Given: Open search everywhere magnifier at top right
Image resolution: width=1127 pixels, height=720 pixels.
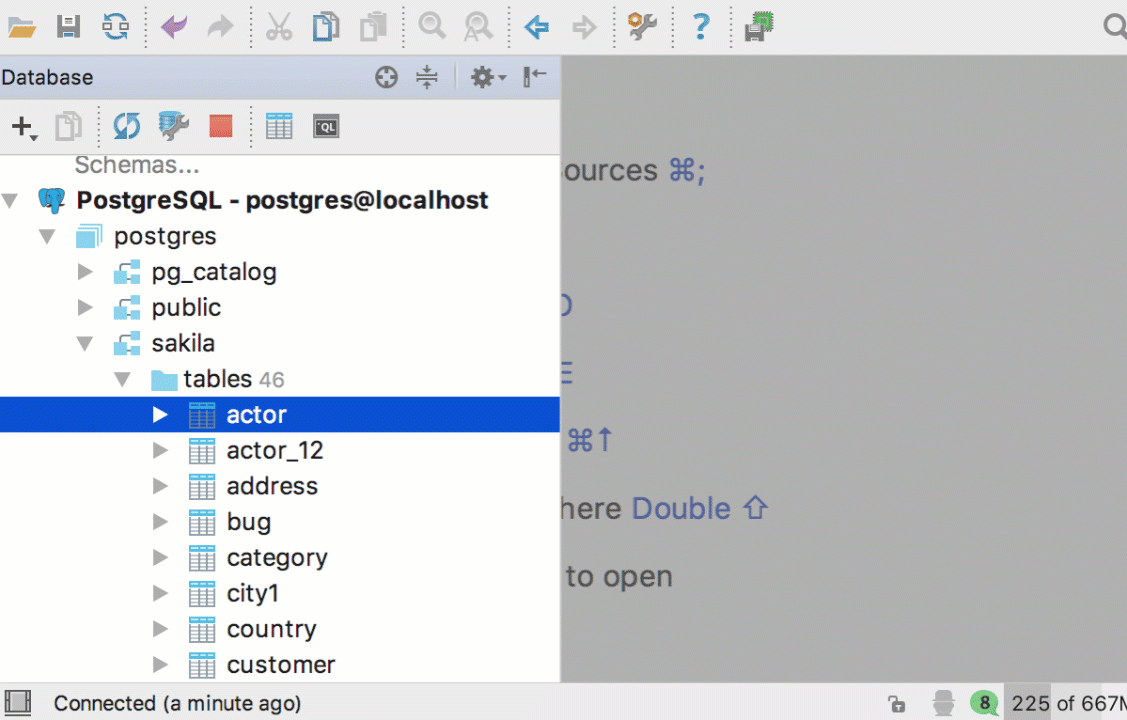Looking at the screenshot, I should [x=1115, y=27].
